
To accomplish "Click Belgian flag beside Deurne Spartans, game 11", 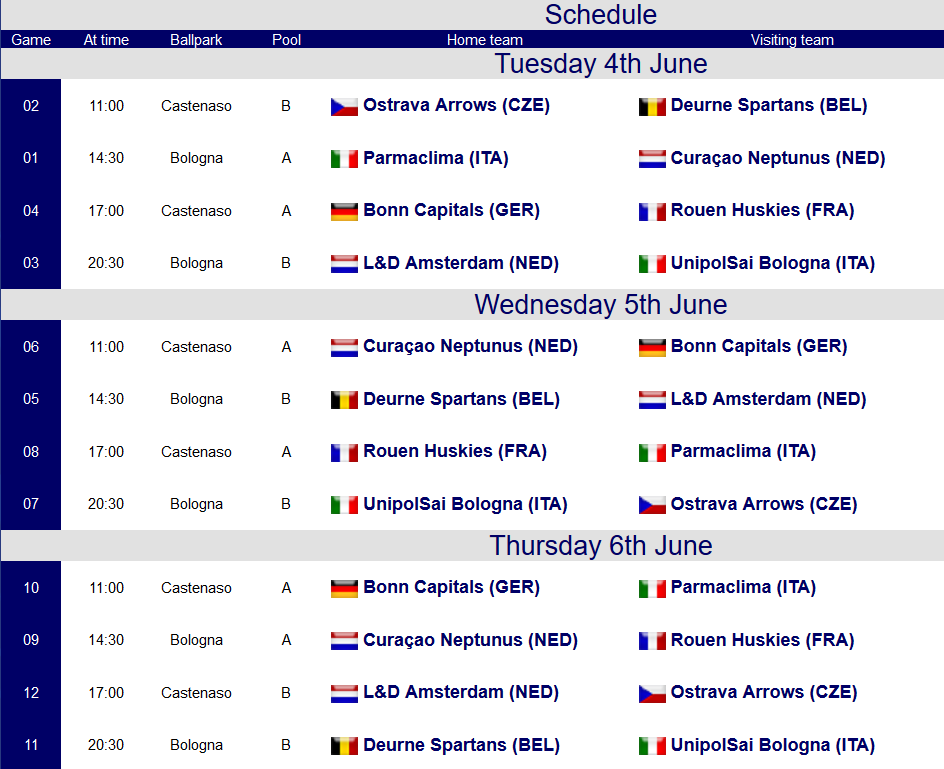I will (344, 746).
